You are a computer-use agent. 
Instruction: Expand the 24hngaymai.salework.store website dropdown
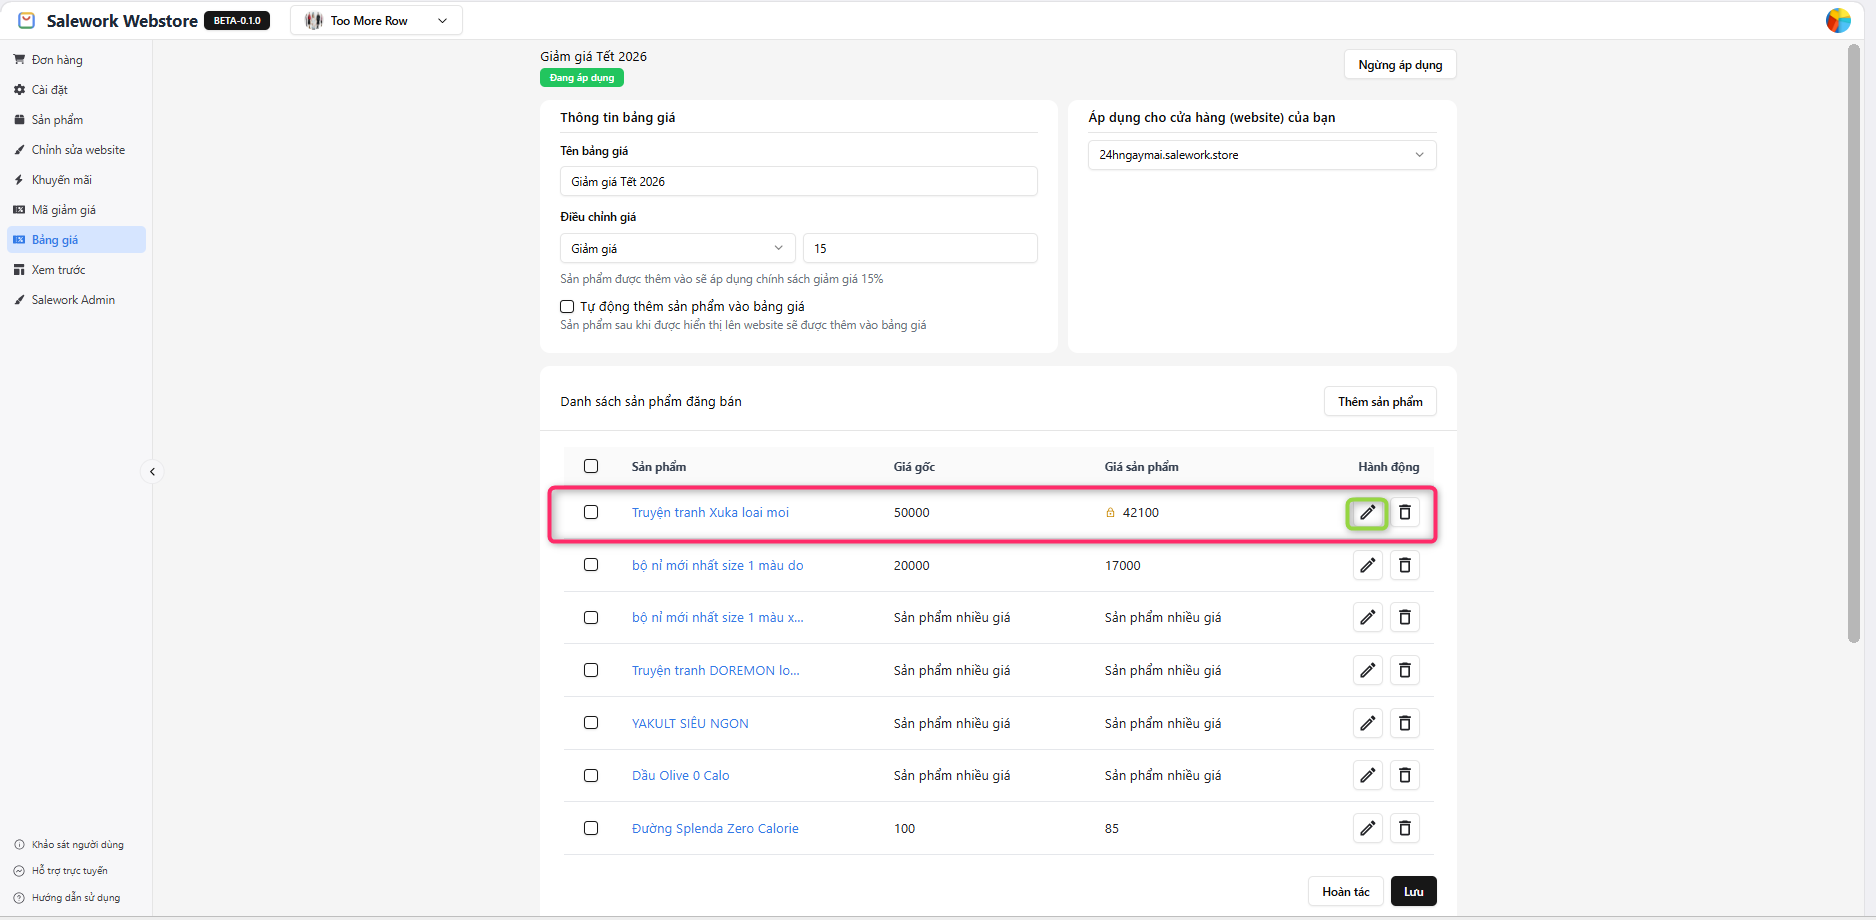[x=1261, y=155]
